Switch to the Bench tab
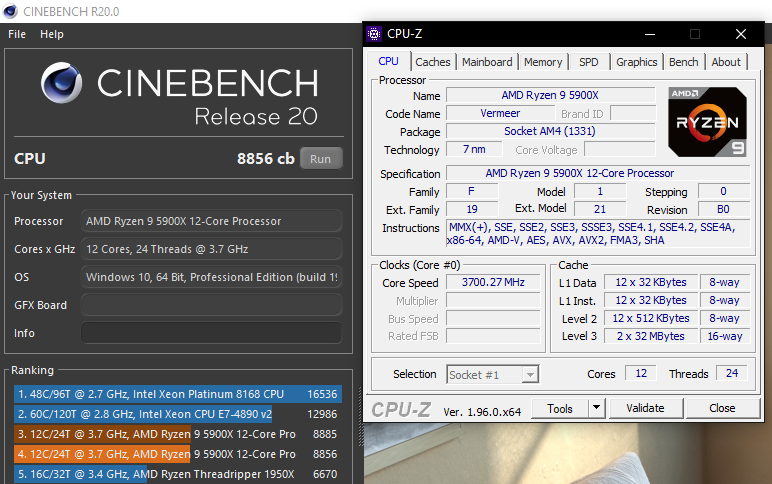772x484 pixels. [x=683, y=62]
